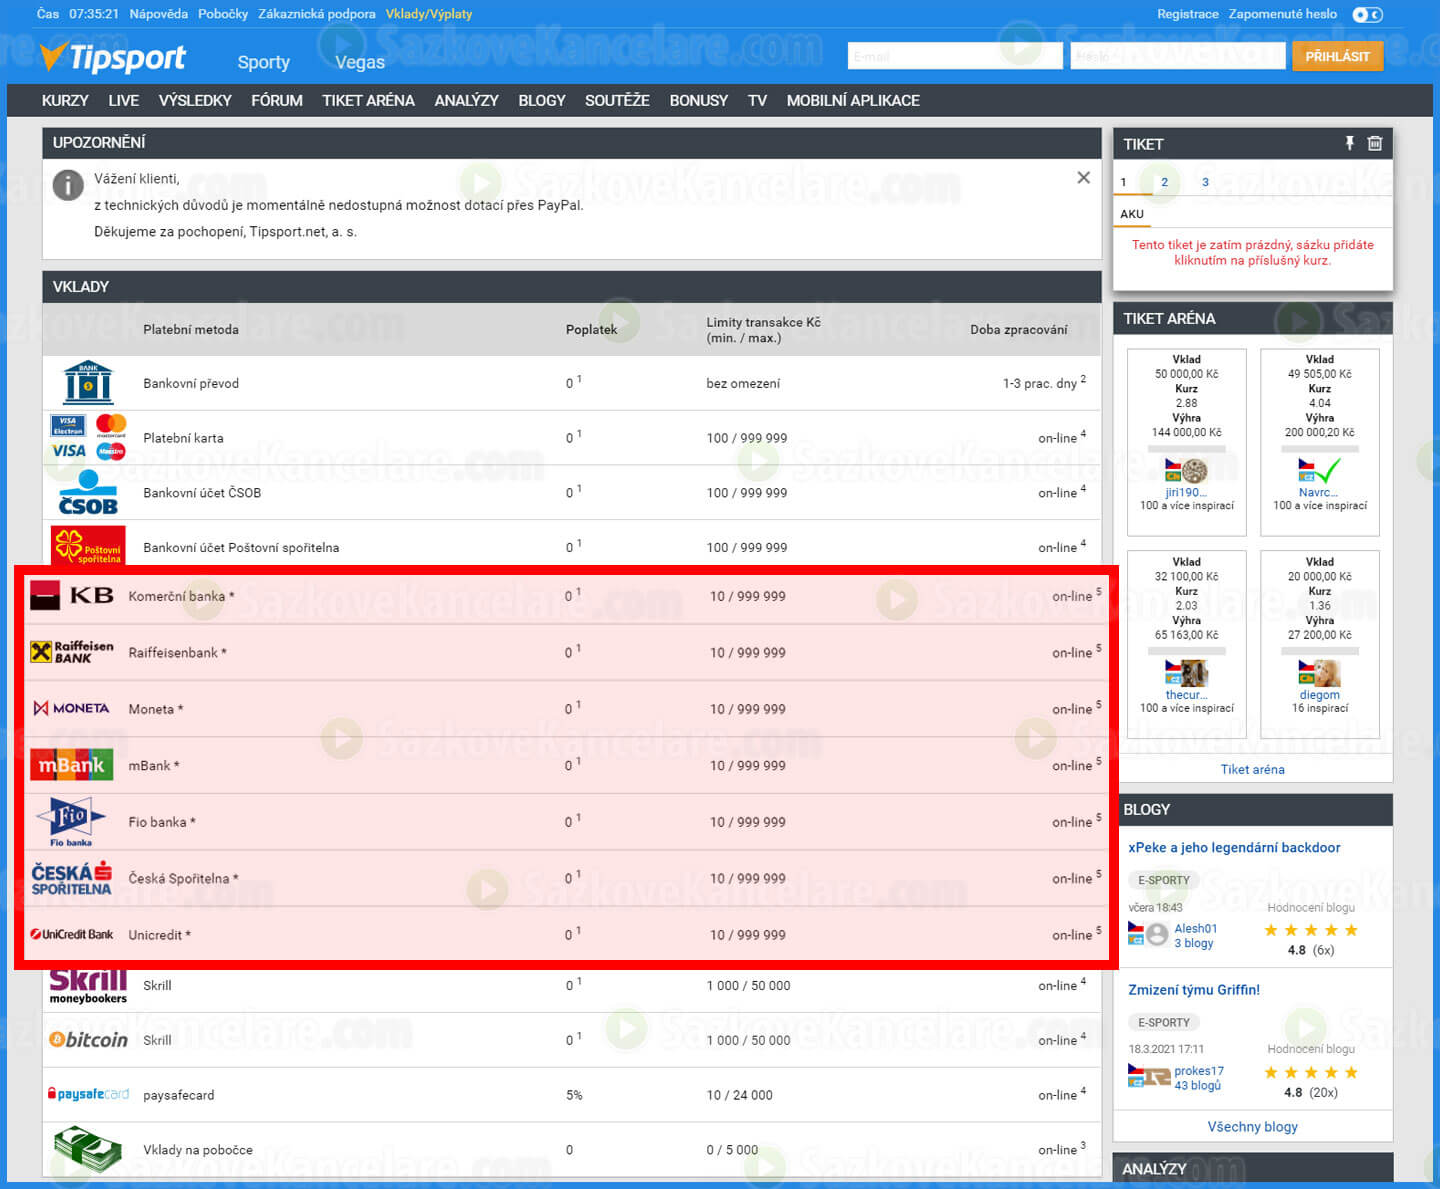The height and width of the screenshot is (1189, 1440).
Task: Switch to the Sporty section
Action: pyautogui.click(x=264, y=62)
